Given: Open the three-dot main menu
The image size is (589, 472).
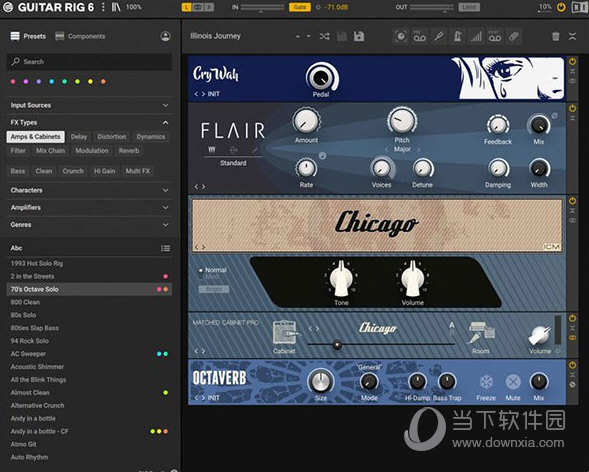Looking at the screenshot, I should 103,7.
